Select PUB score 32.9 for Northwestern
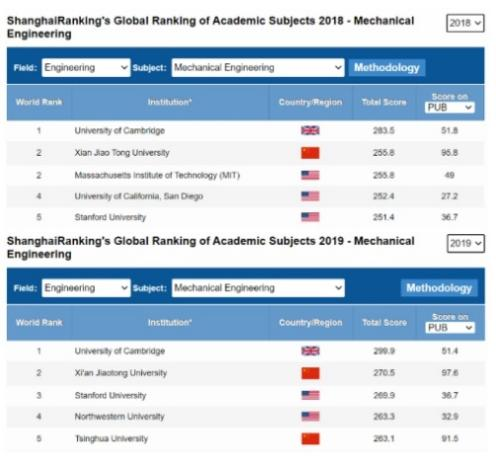The width and height of the screenshot is (496, 465). click(450, 417)
